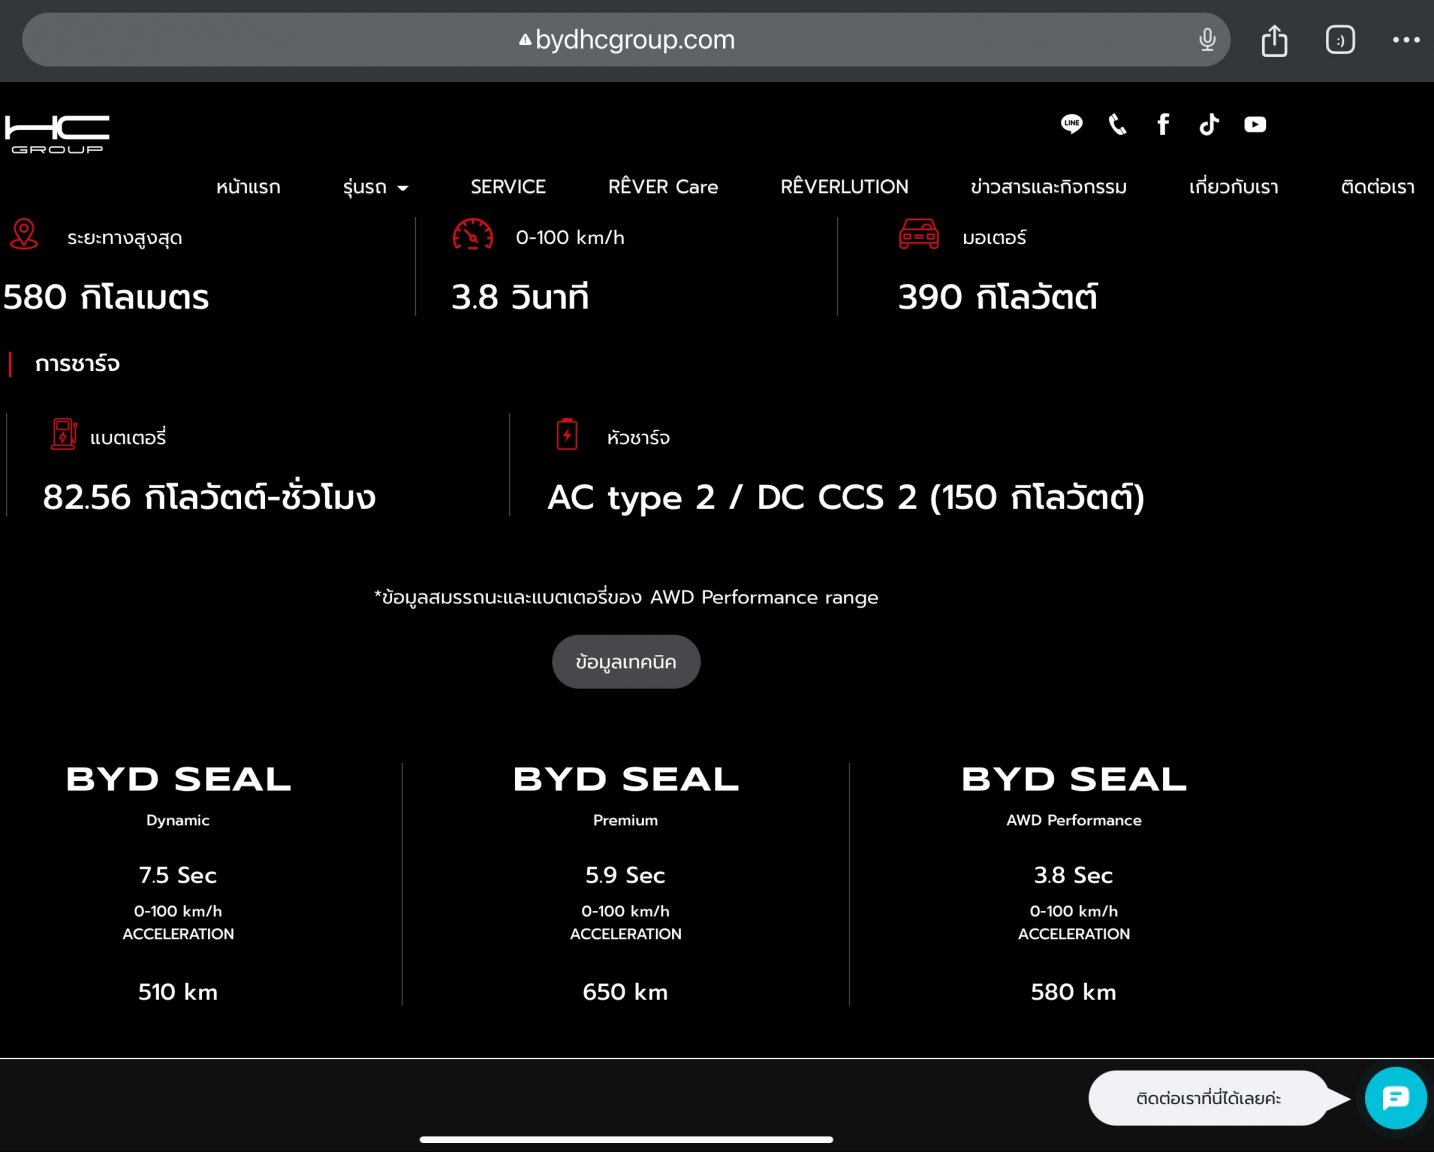Click the 7.5 Sec acceleration value
The width and height of the screenshot is (1434, 1152).
(x=178, y=875)
